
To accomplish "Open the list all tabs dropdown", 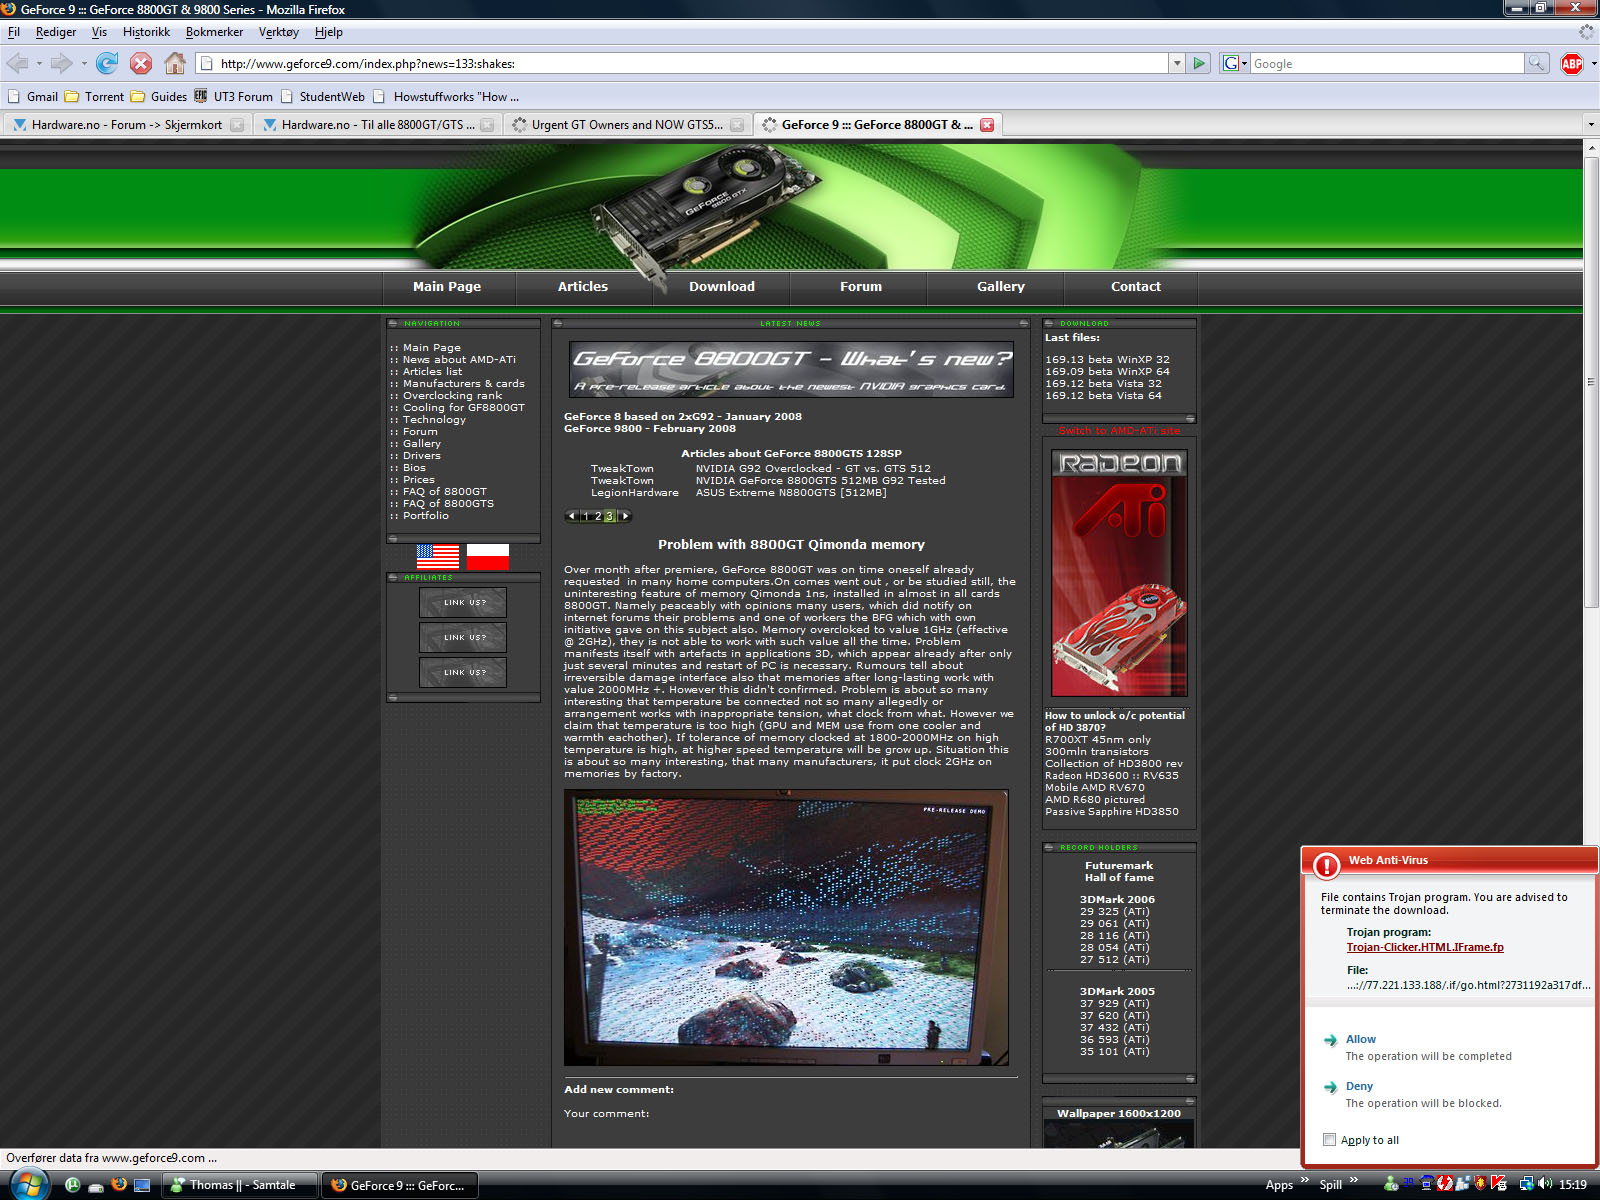I will (1590, 125).
